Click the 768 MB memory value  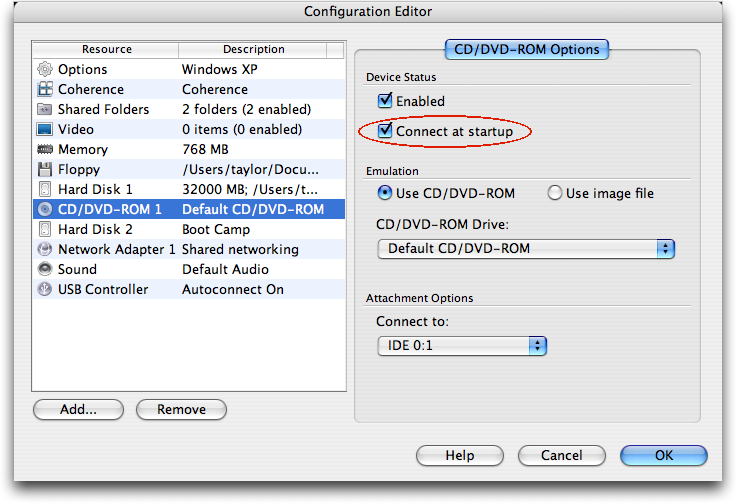[x=205, y=150]
